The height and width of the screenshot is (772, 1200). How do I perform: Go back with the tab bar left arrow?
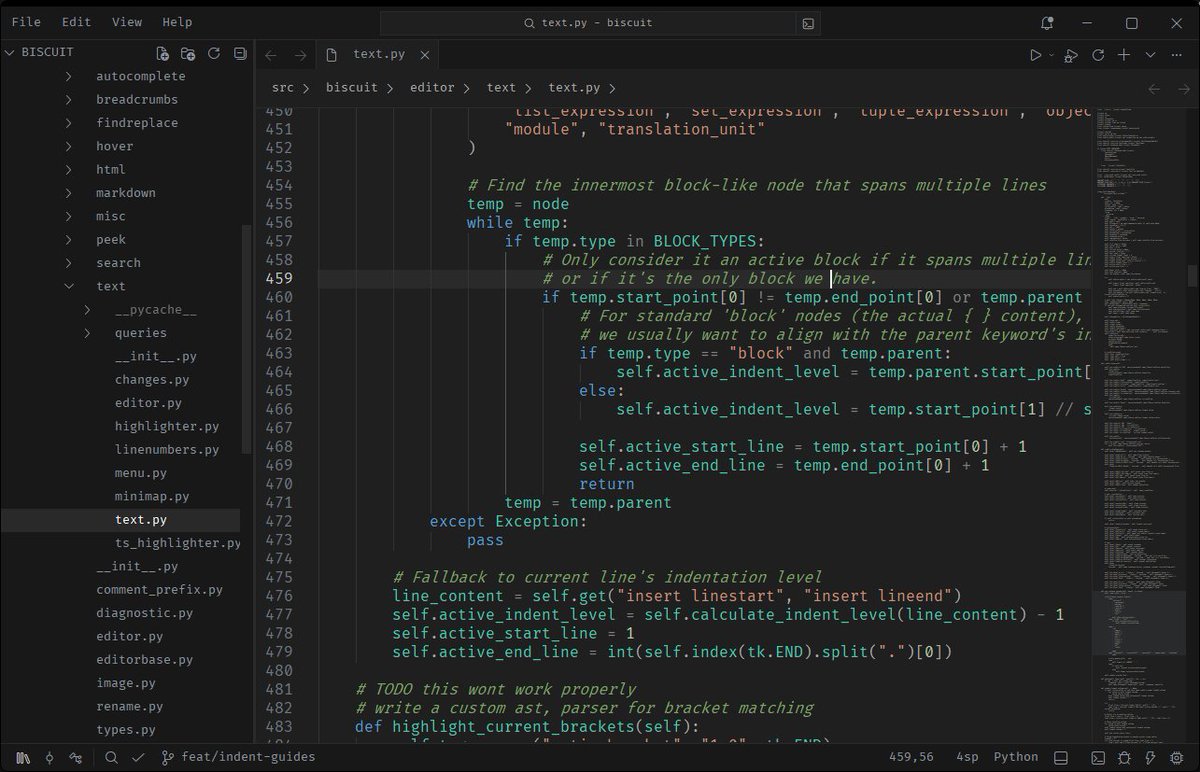click(271, 55)
